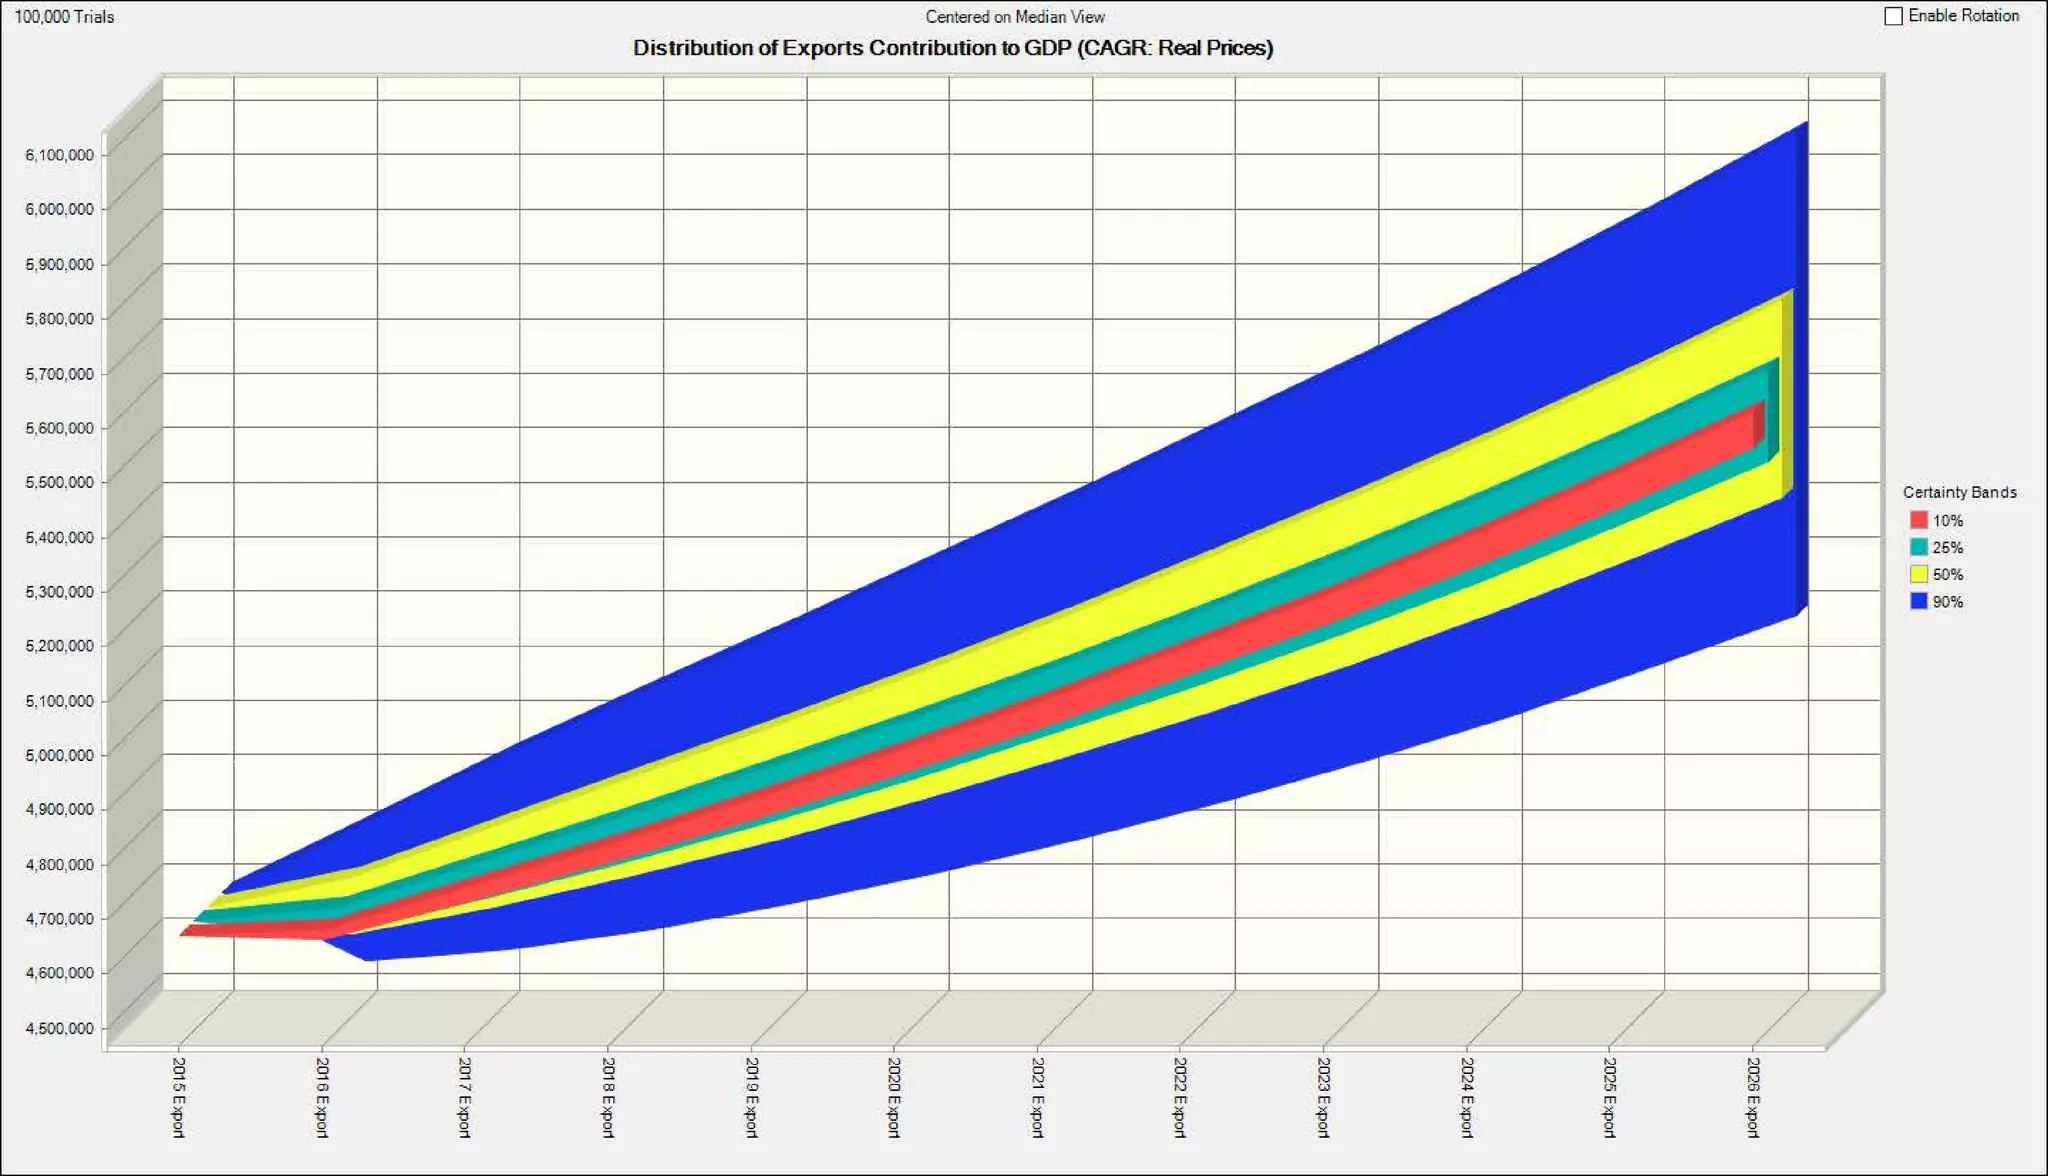Click the '2023 Export' axis label
This screenshot has width=2048, height=1176.
[x=1323, y=1097]
